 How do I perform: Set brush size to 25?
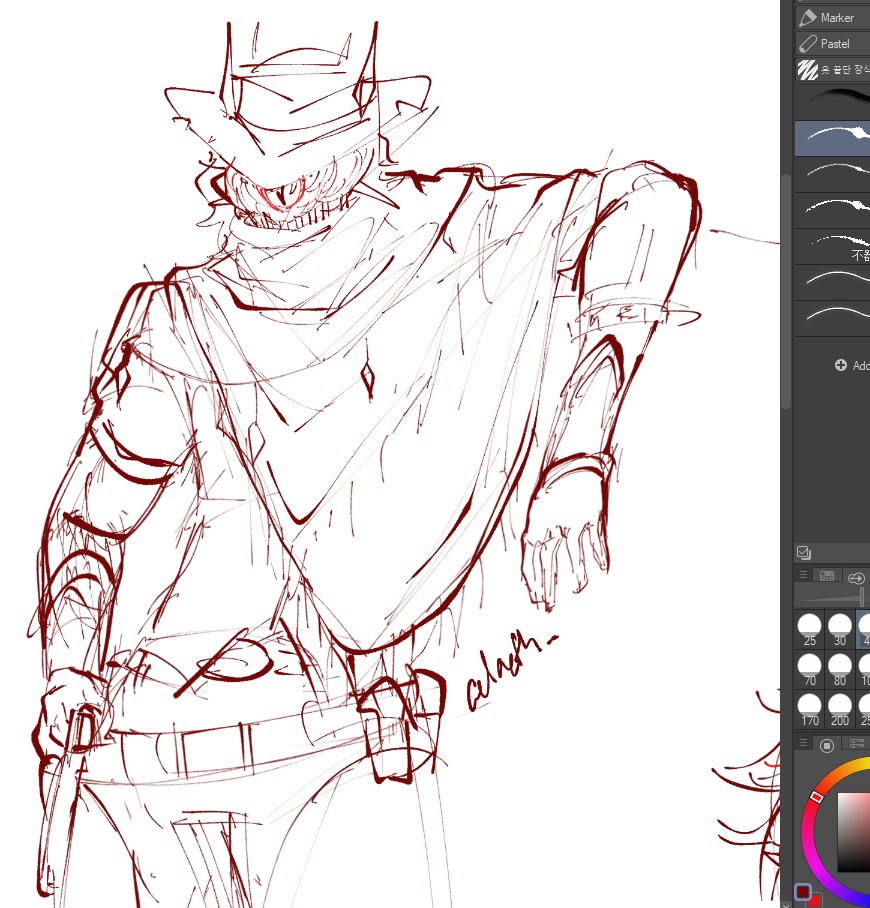[809, 631]
